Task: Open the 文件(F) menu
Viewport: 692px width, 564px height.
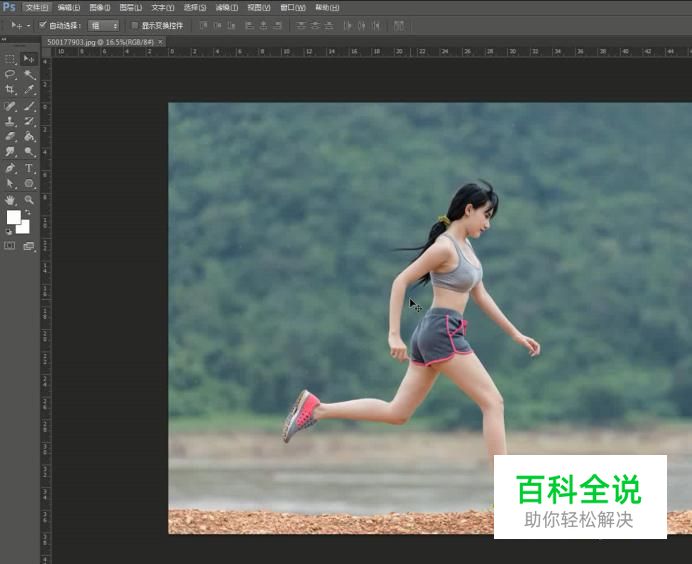Action: (37, 8)
